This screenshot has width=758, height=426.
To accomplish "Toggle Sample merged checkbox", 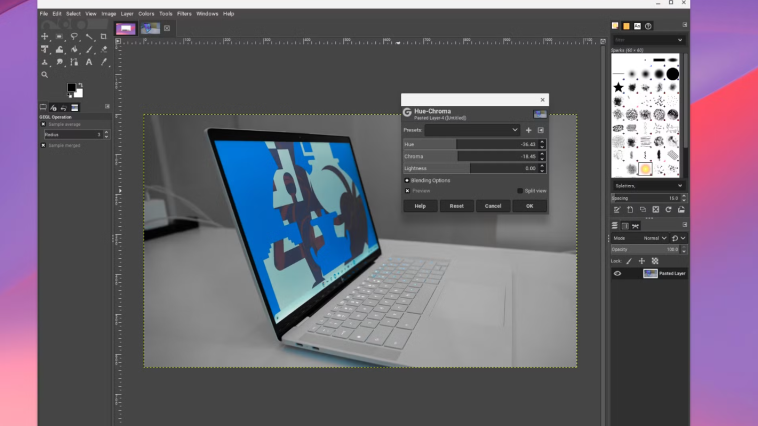I will click(x=43, y=145).
